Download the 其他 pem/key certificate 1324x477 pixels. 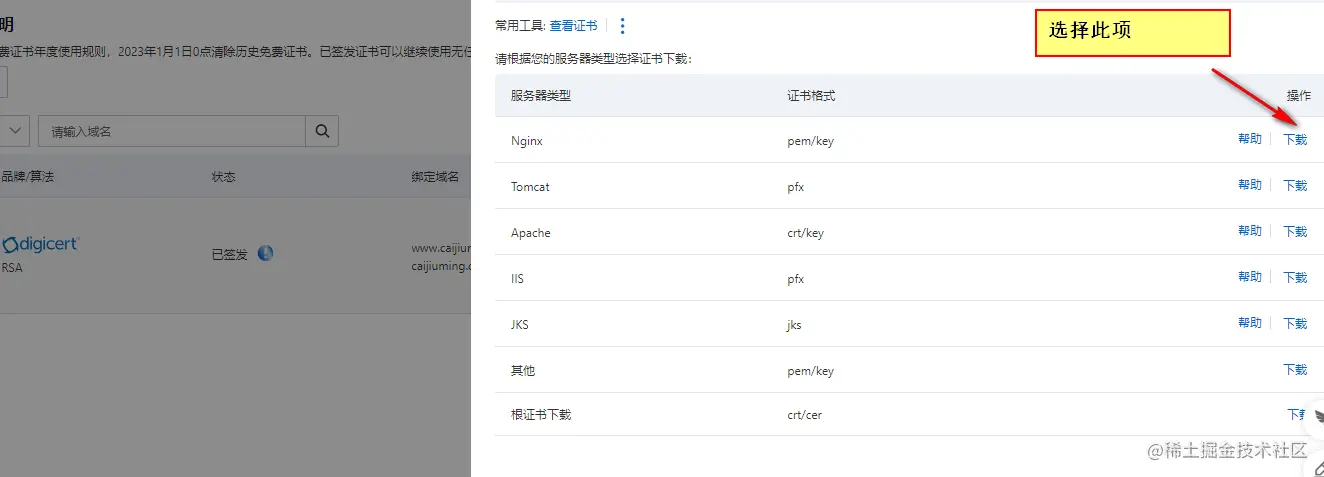[x=1295, y=370]
